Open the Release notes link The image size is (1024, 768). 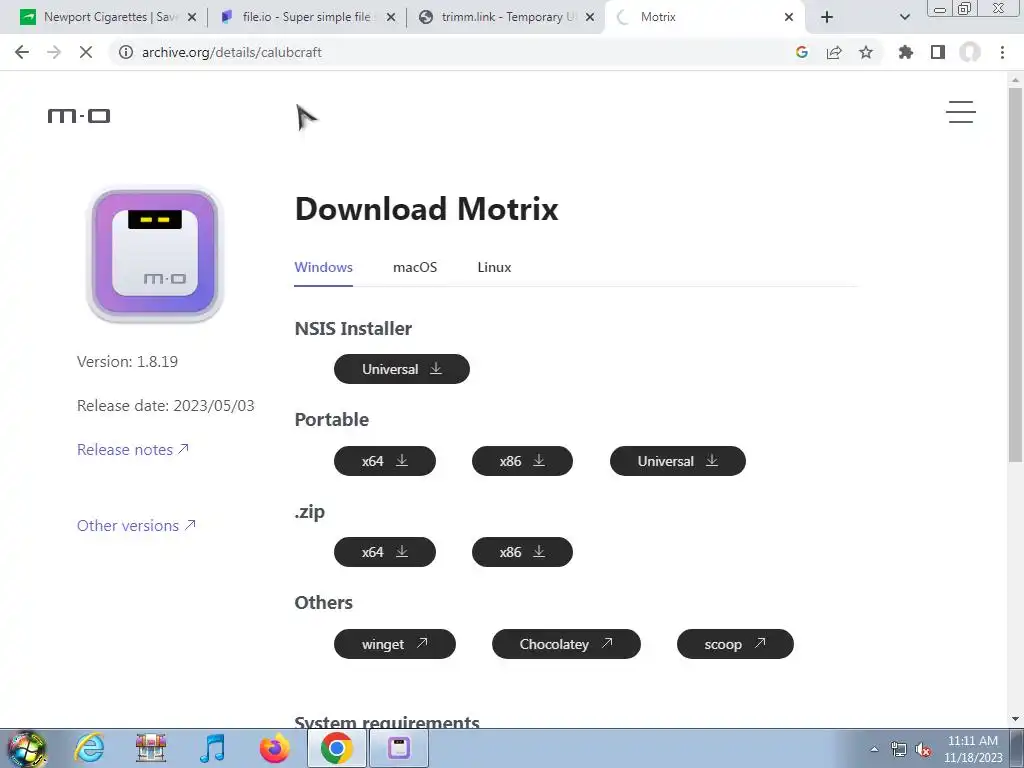click(x=133, y=449)
